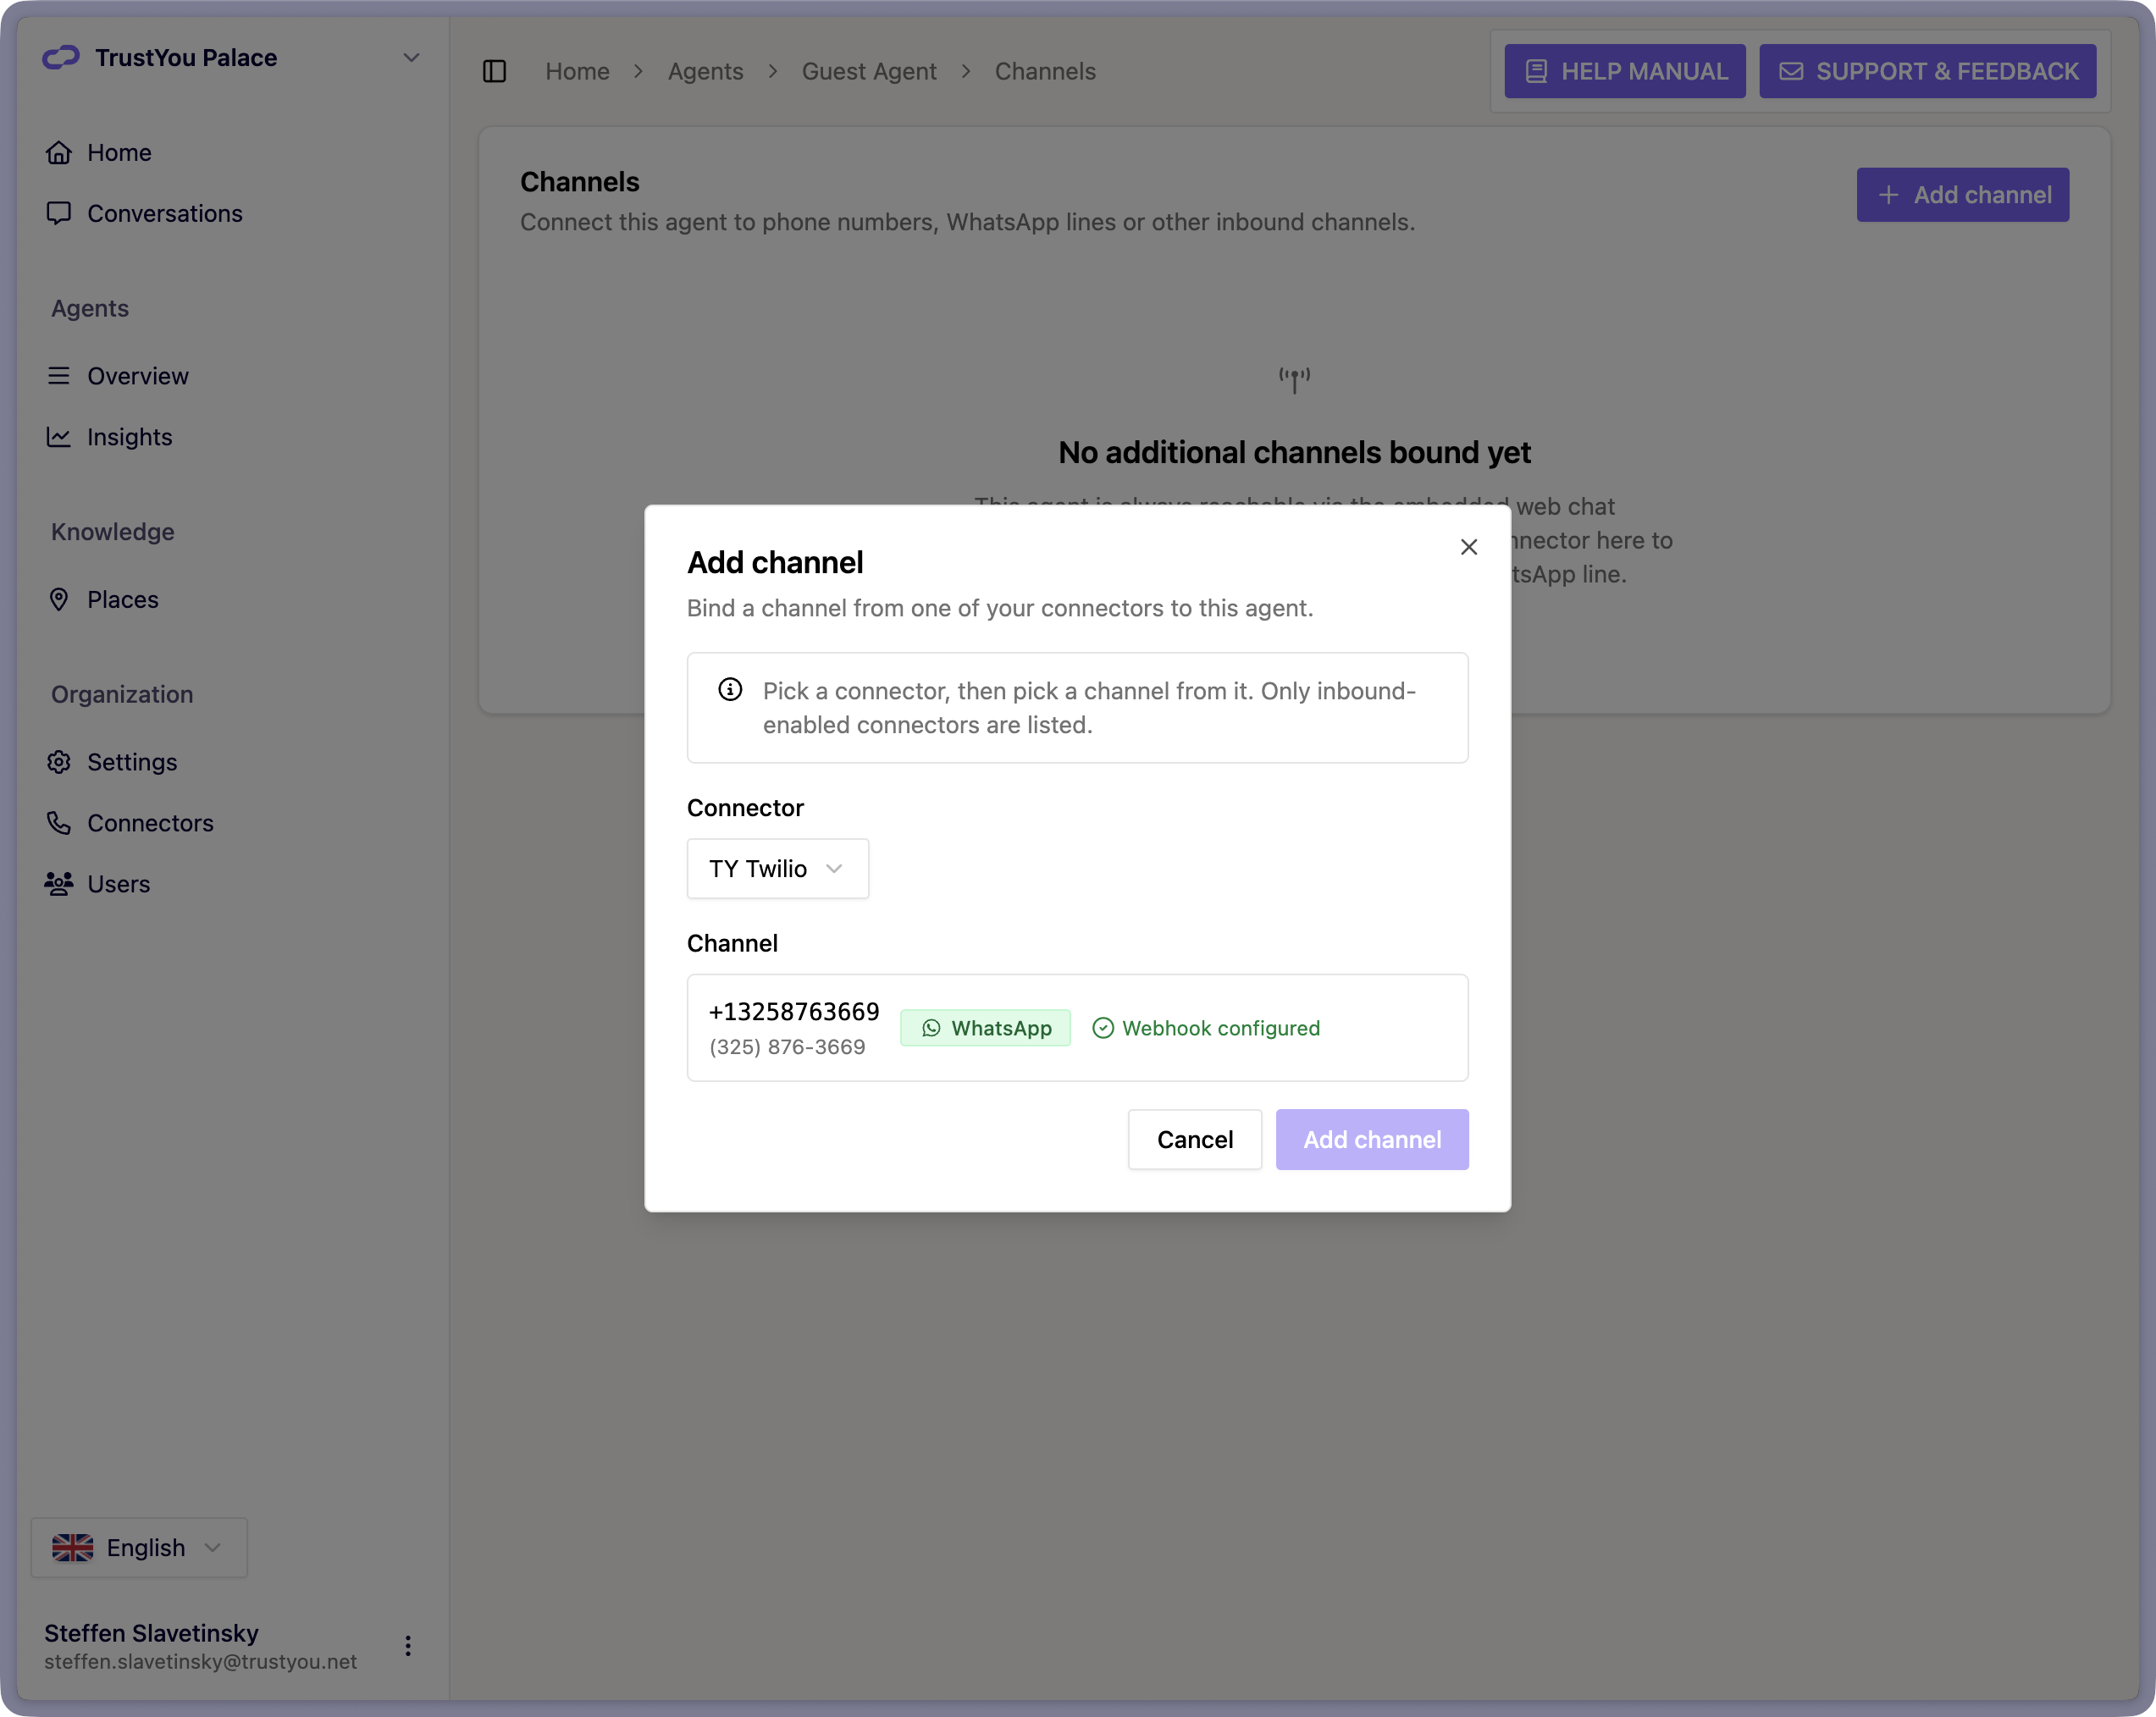
Task: Cancel the Add channel dialog
Action: tap(1194, 1139)
